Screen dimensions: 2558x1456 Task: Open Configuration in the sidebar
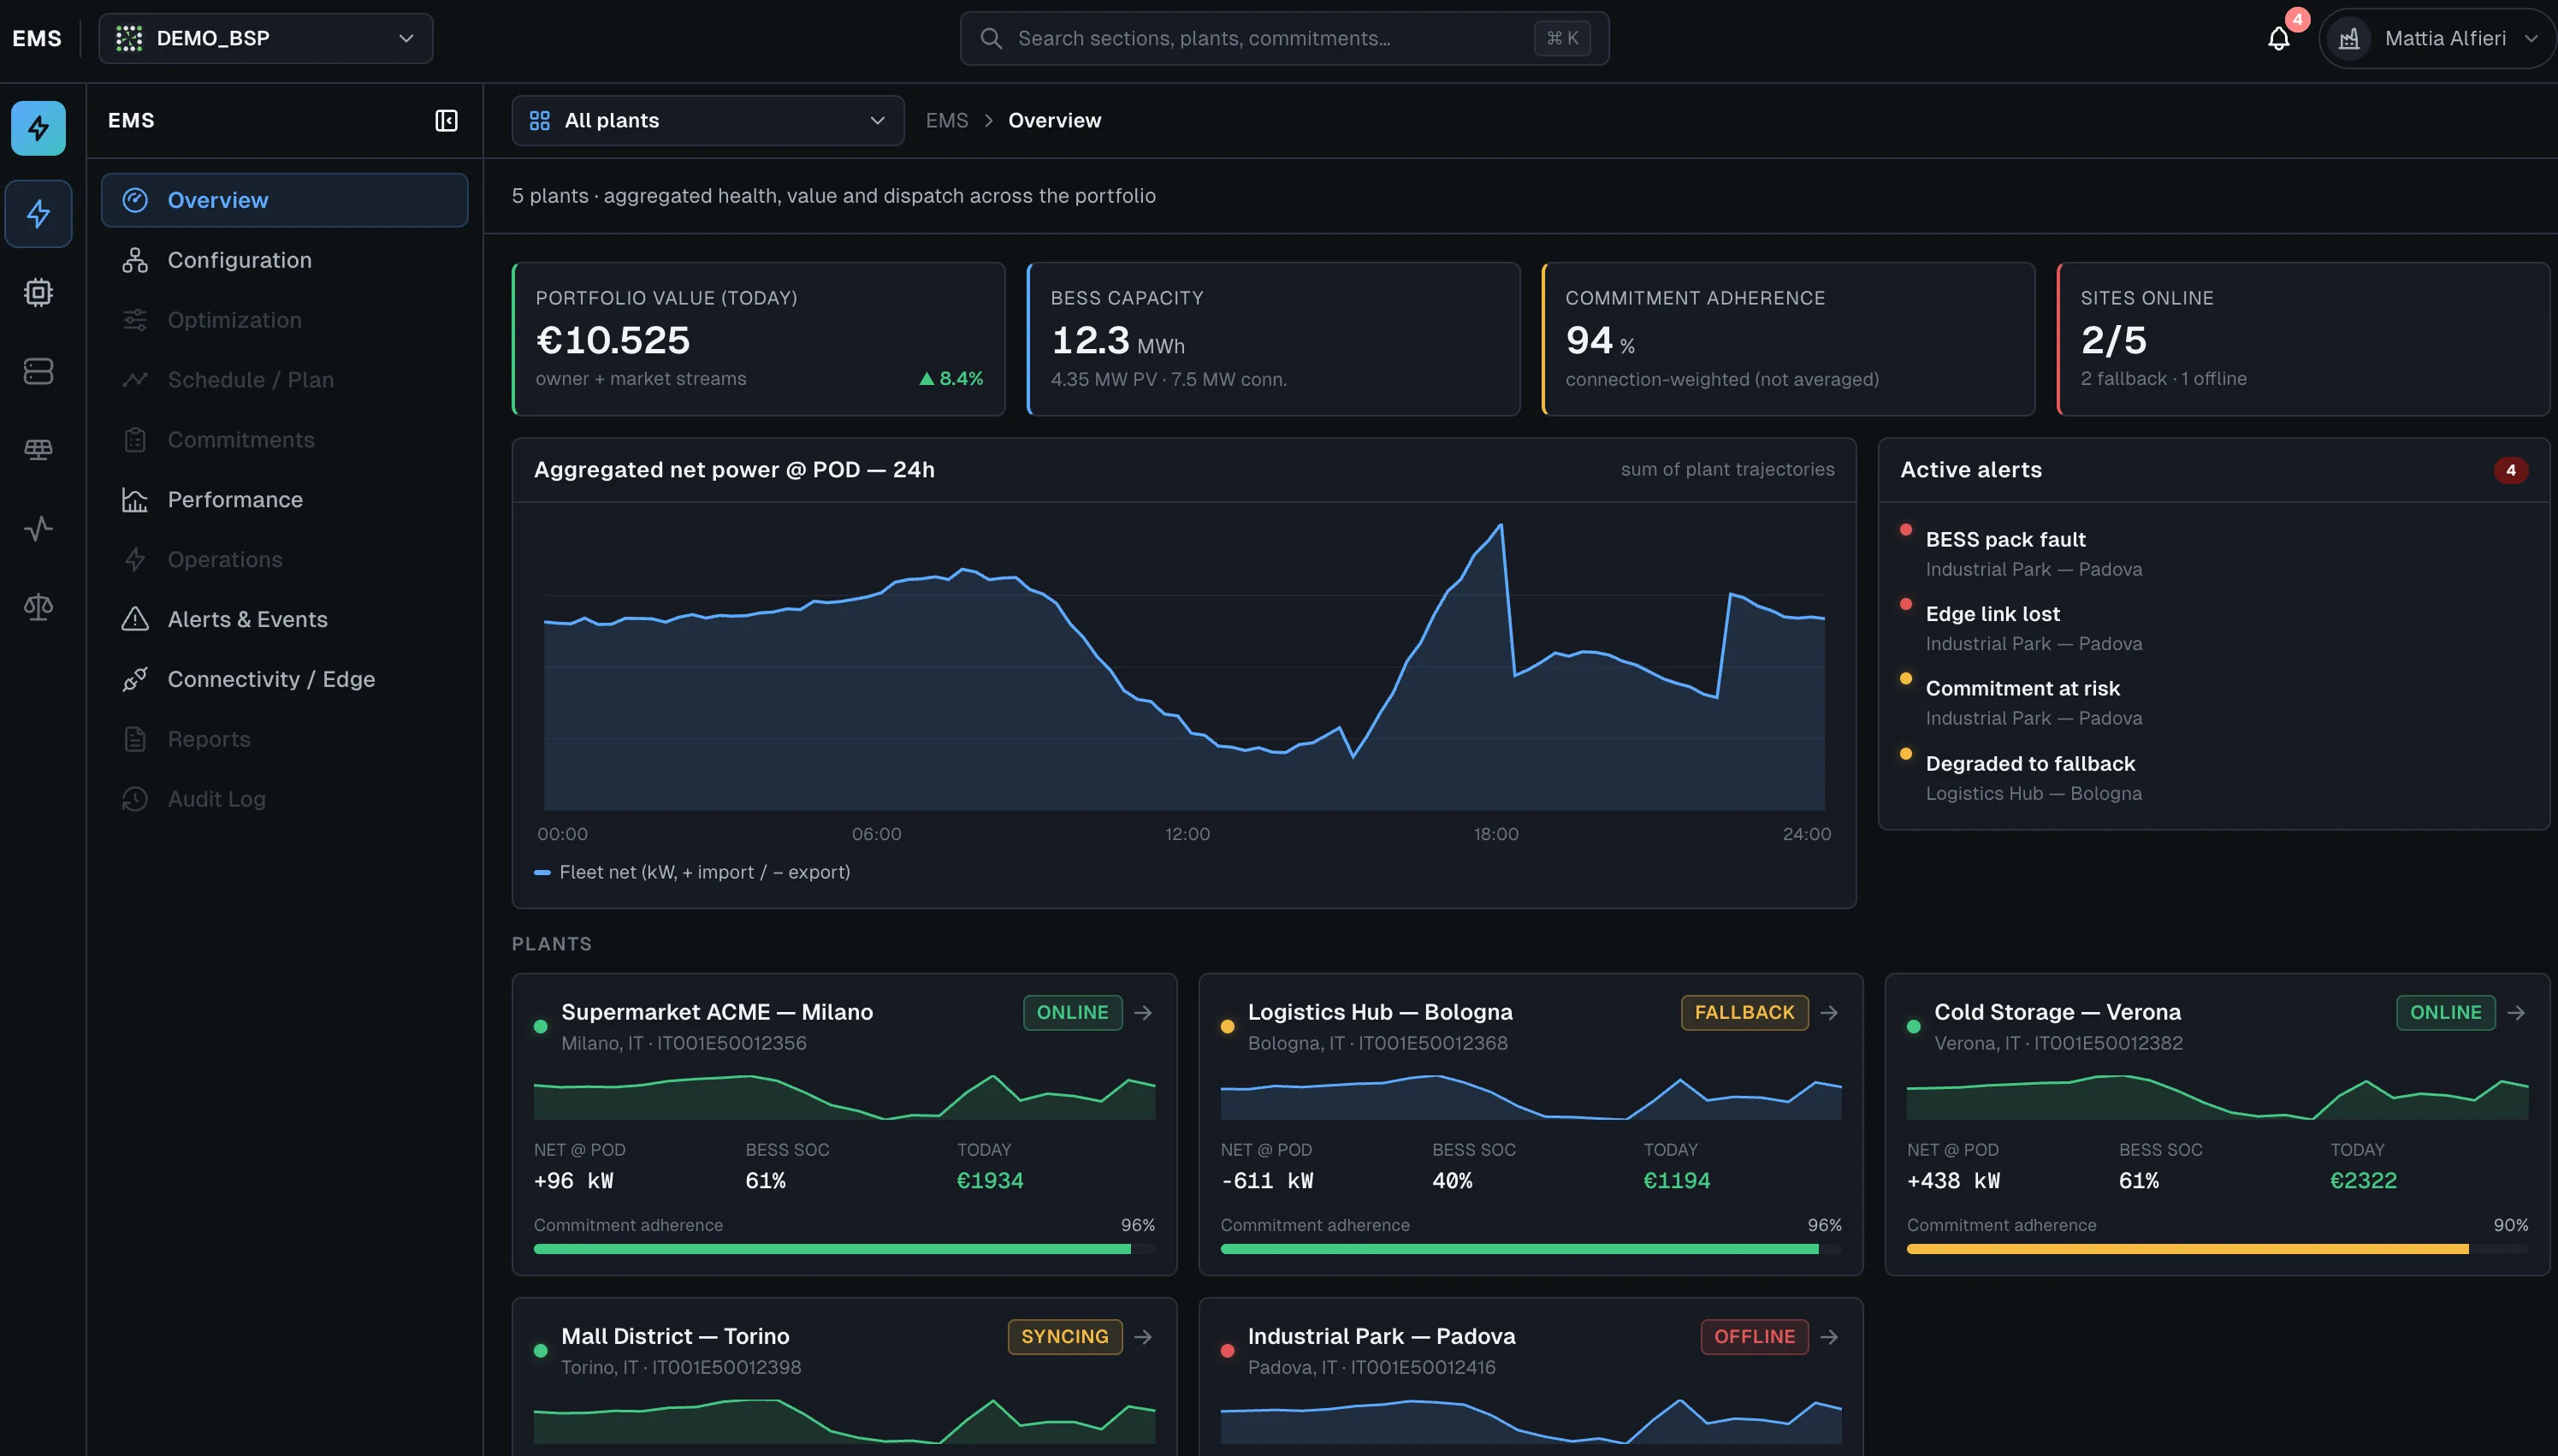pos(284,260)
